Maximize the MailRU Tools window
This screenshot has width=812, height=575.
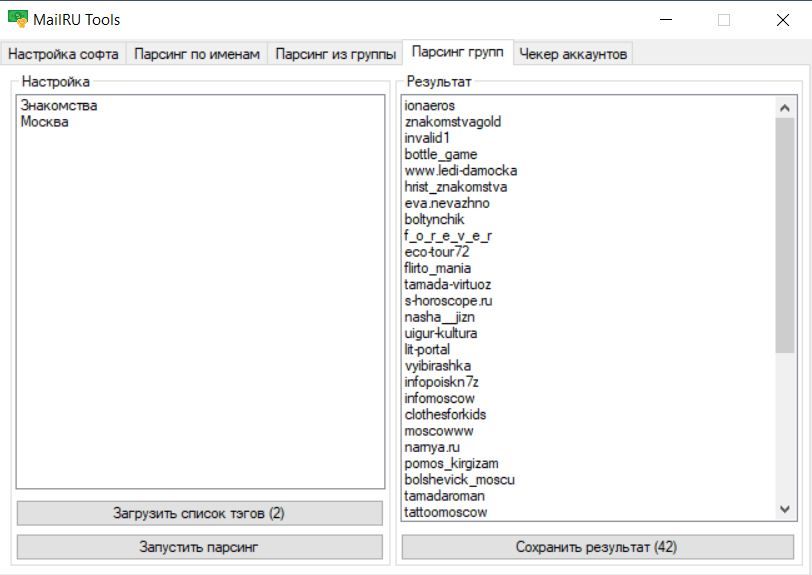point(724,20)
